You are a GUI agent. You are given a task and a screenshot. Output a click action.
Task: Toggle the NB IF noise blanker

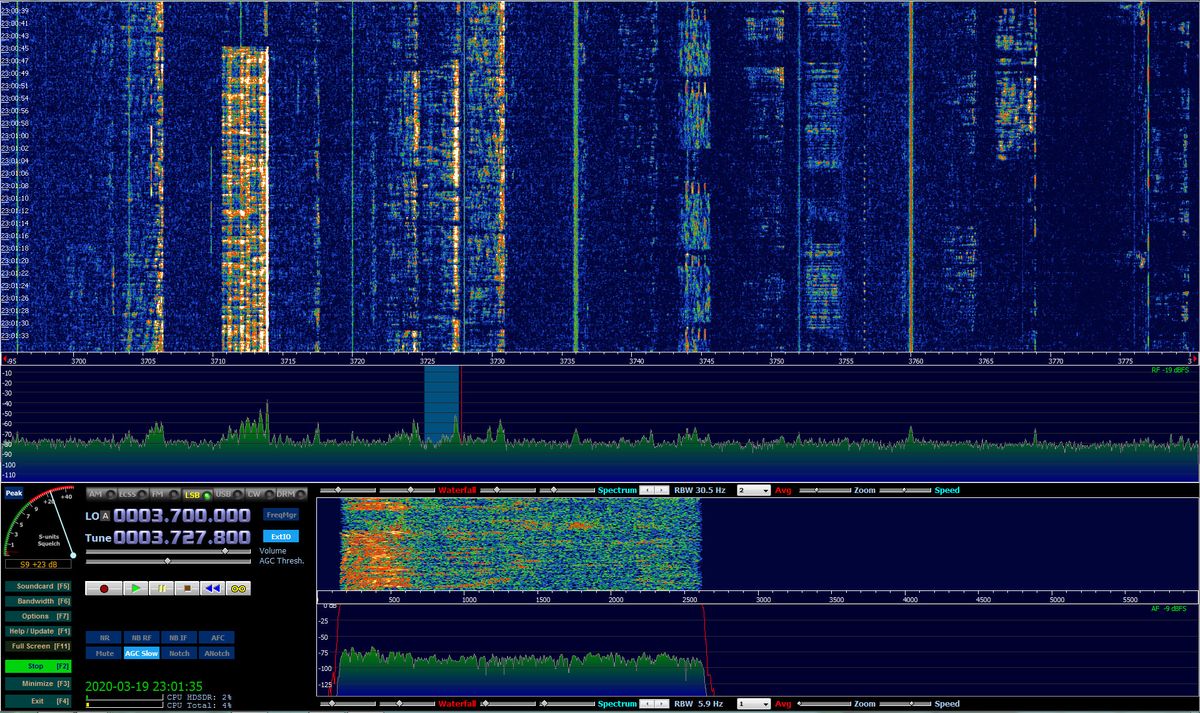(178, 637)
